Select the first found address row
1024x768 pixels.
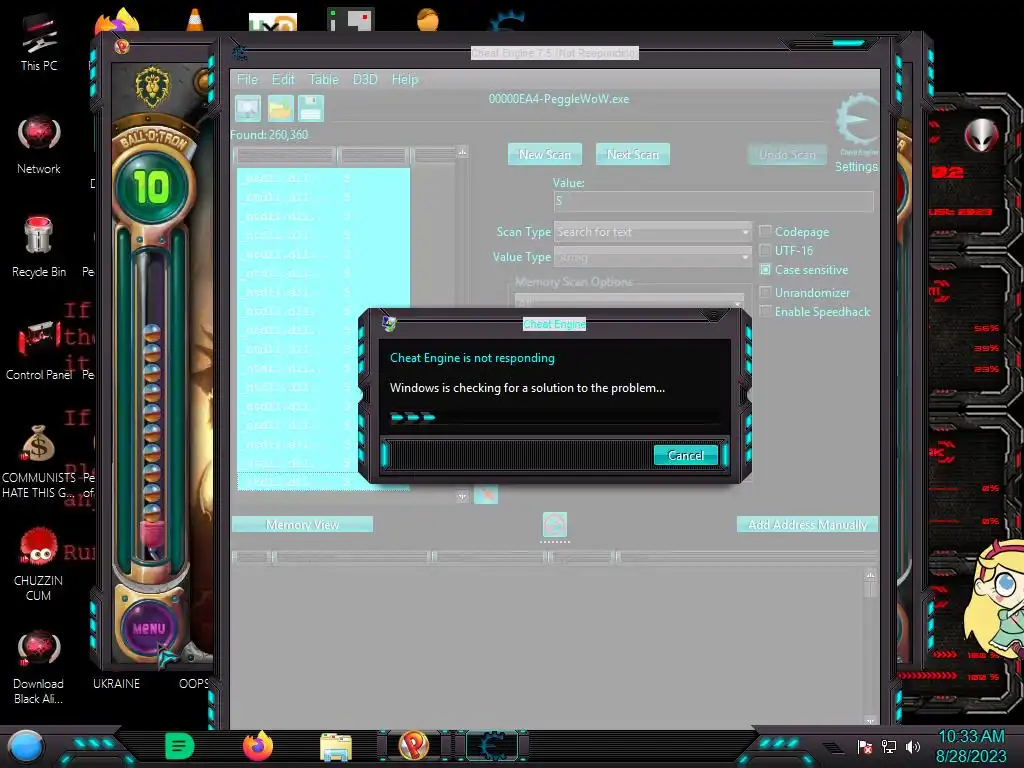(323, 178)
